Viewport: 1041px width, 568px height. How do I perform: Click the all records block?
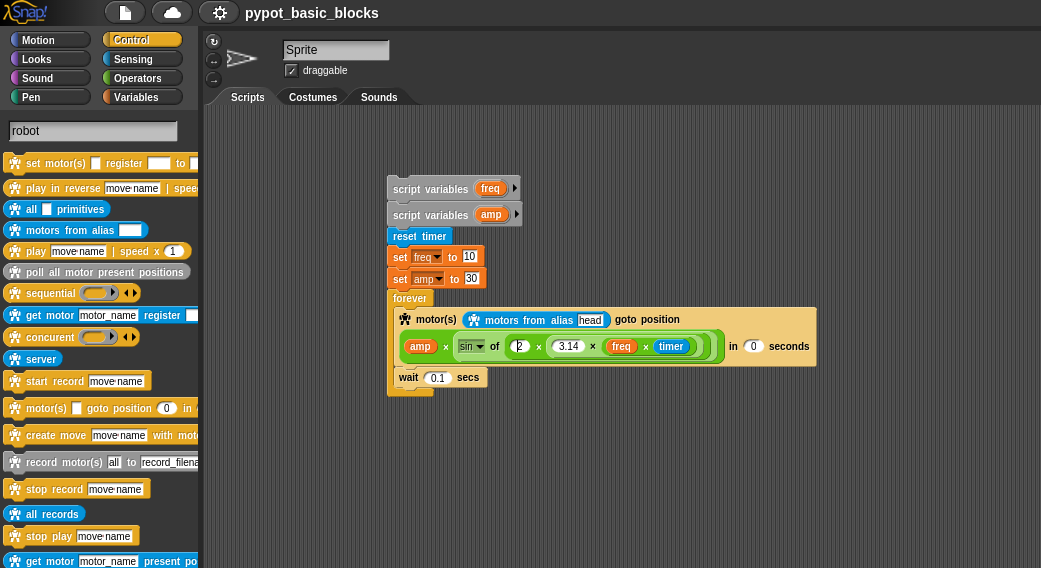52,514
